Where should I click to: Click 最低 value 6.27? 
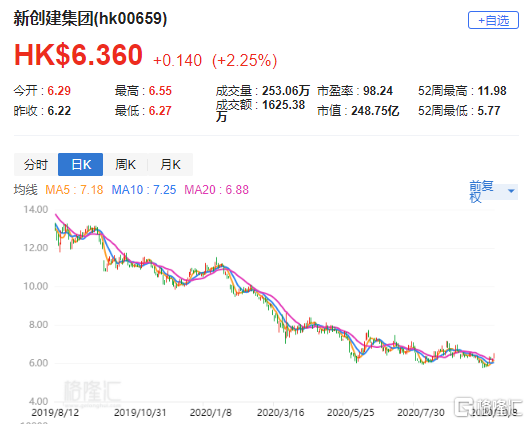(x=160, y=111)
